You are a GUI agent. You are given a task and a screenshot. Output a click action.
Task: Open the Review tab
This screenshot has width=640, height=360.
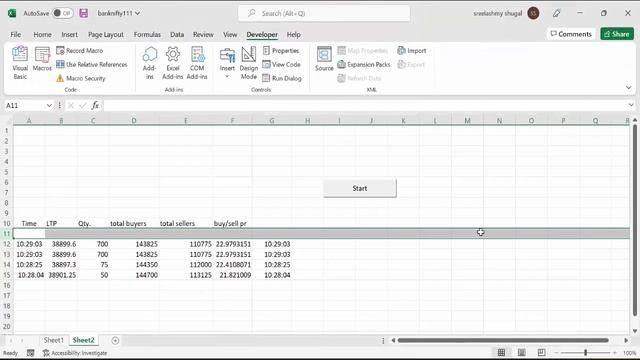pyautogui.click(x=203, y=35)
